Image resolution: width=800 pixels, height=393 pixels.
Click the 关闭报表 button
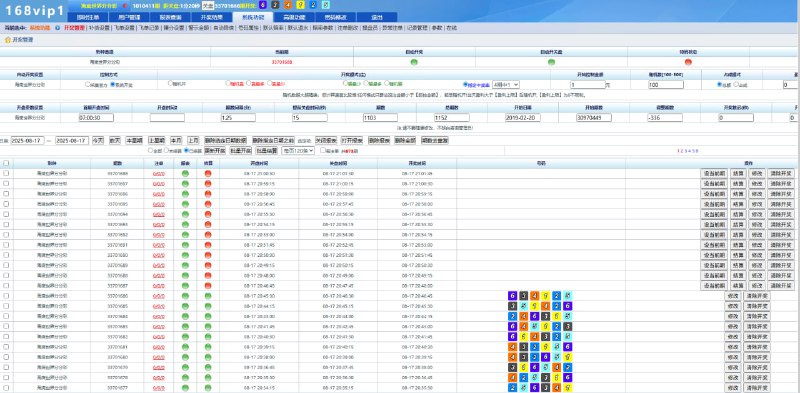tap(326, 140)
